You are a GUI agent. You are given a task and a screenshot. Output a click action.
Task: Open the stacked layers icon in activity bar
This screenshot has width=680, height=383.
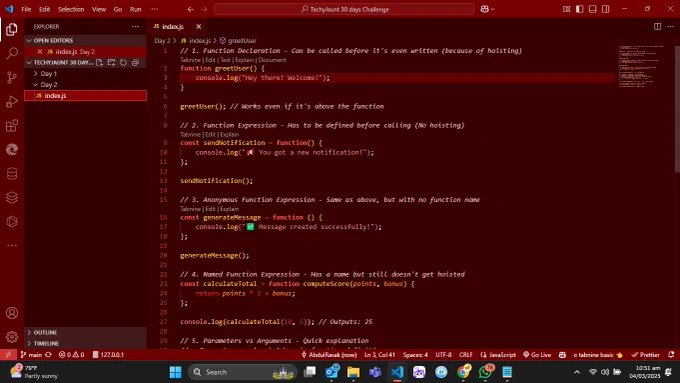(12, 197)
